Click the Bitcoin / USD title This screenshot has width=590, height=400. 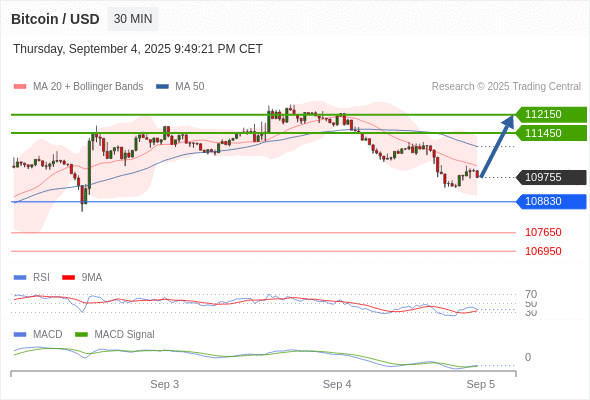pos(55,19)
